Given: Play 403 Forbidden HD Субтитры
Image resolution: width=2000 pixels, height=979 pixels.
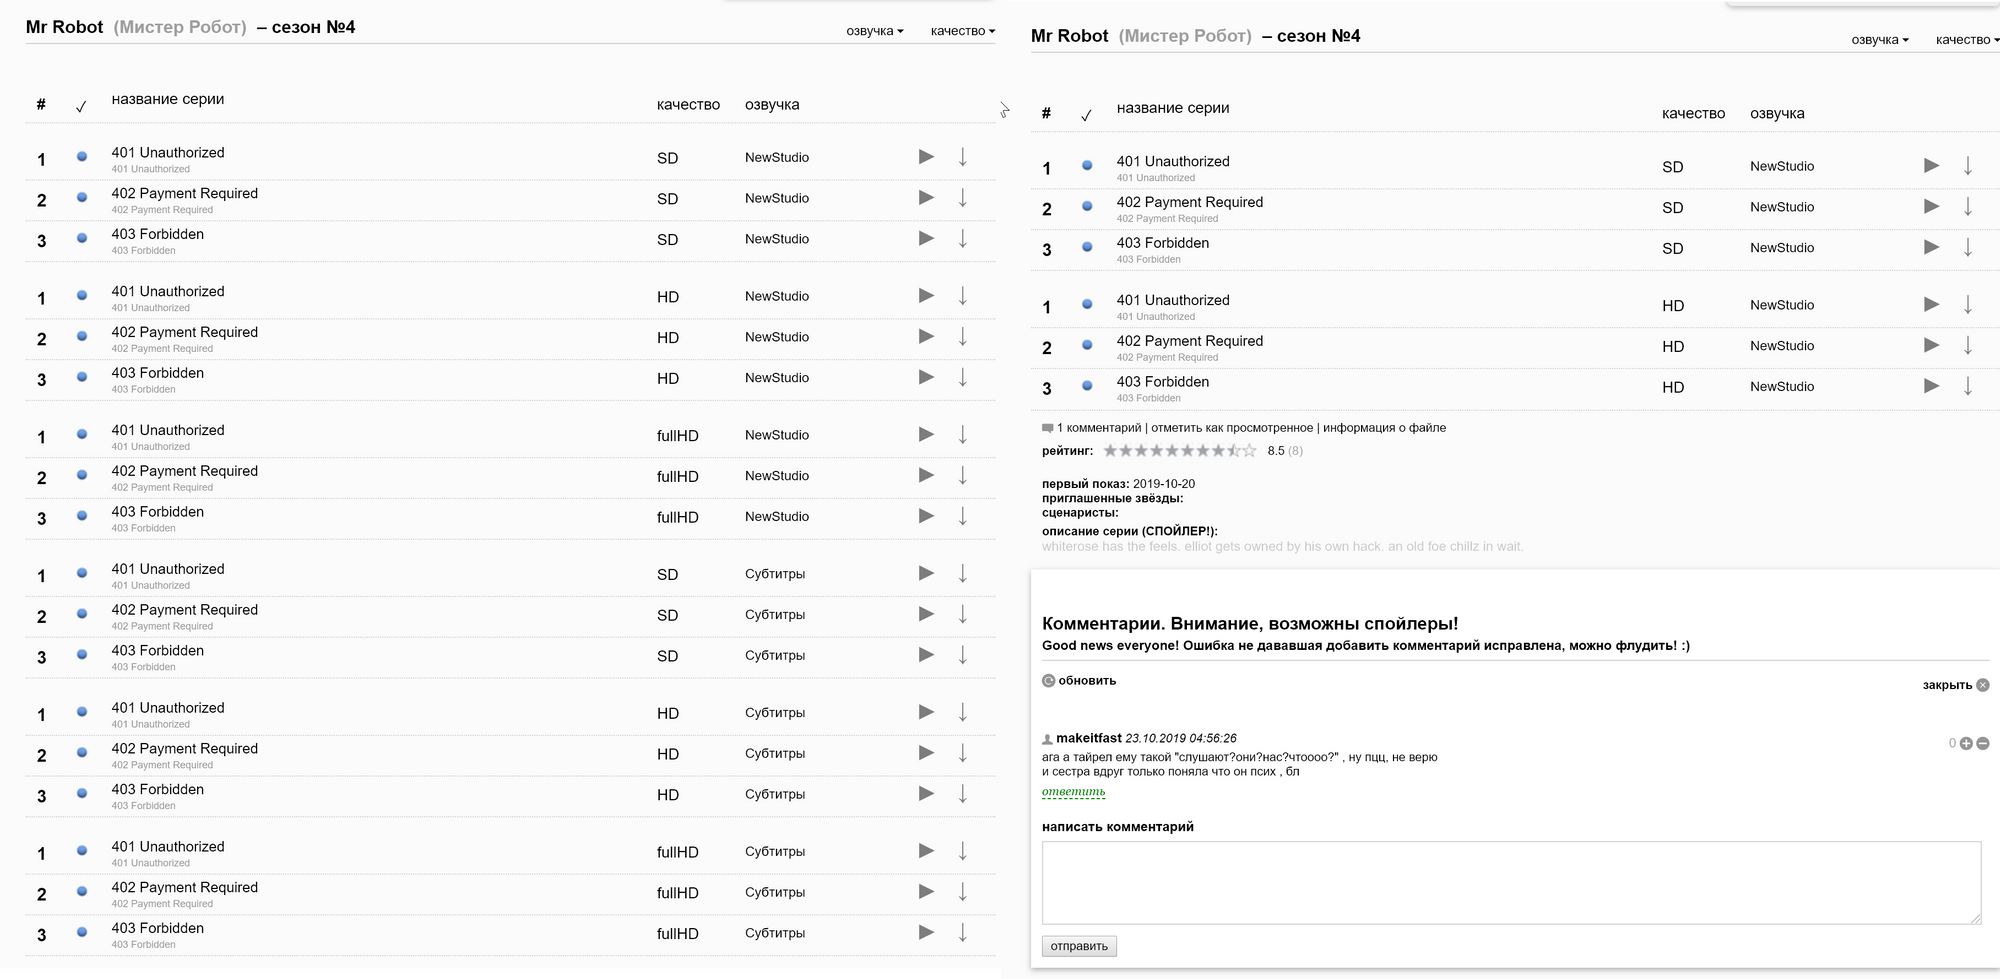Looking at the screenshot, I should [x=926, y=794].
